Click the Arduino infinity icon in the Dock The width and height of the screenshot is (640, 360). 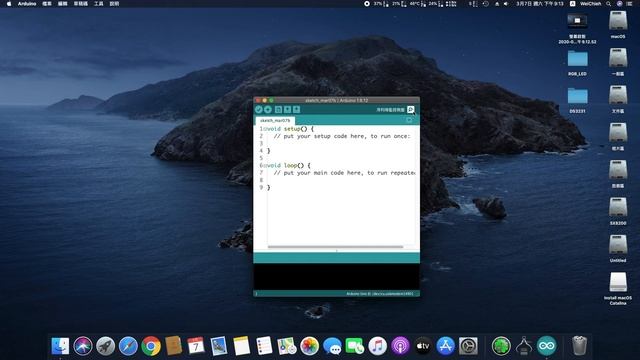[547, 346]
